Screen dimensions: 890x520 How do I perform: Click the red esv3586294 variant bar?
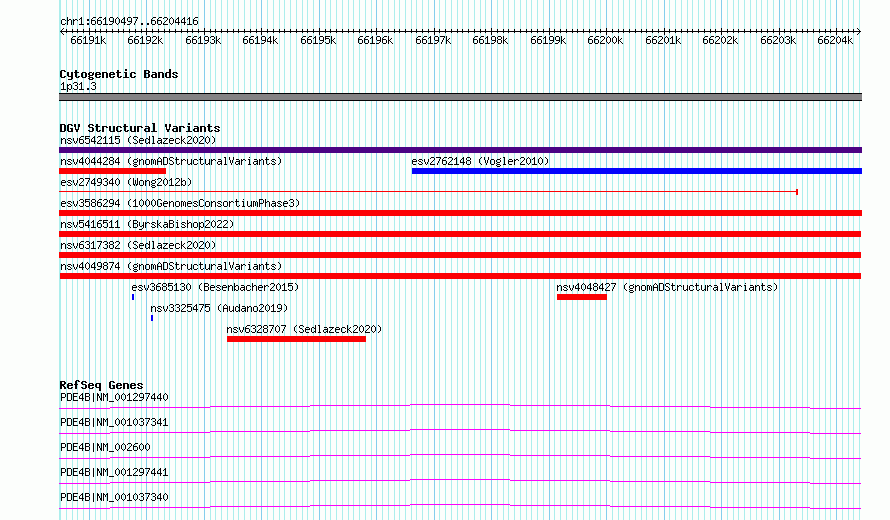tap(460, 213)
